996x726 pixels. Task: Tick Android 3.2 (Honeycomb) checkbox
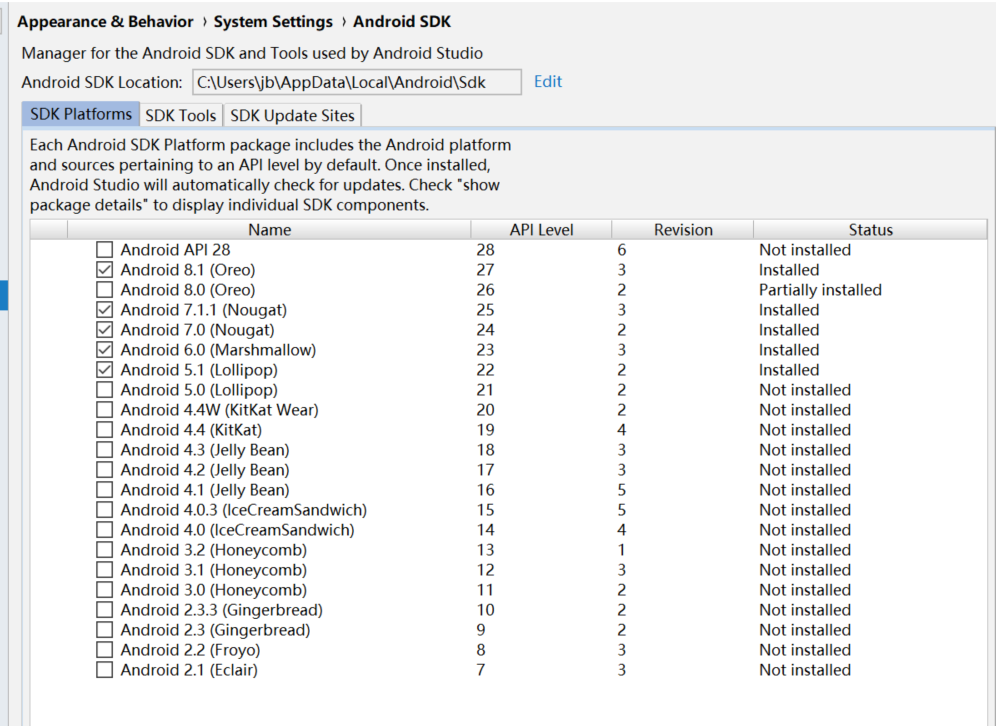(x=105, y=550)
